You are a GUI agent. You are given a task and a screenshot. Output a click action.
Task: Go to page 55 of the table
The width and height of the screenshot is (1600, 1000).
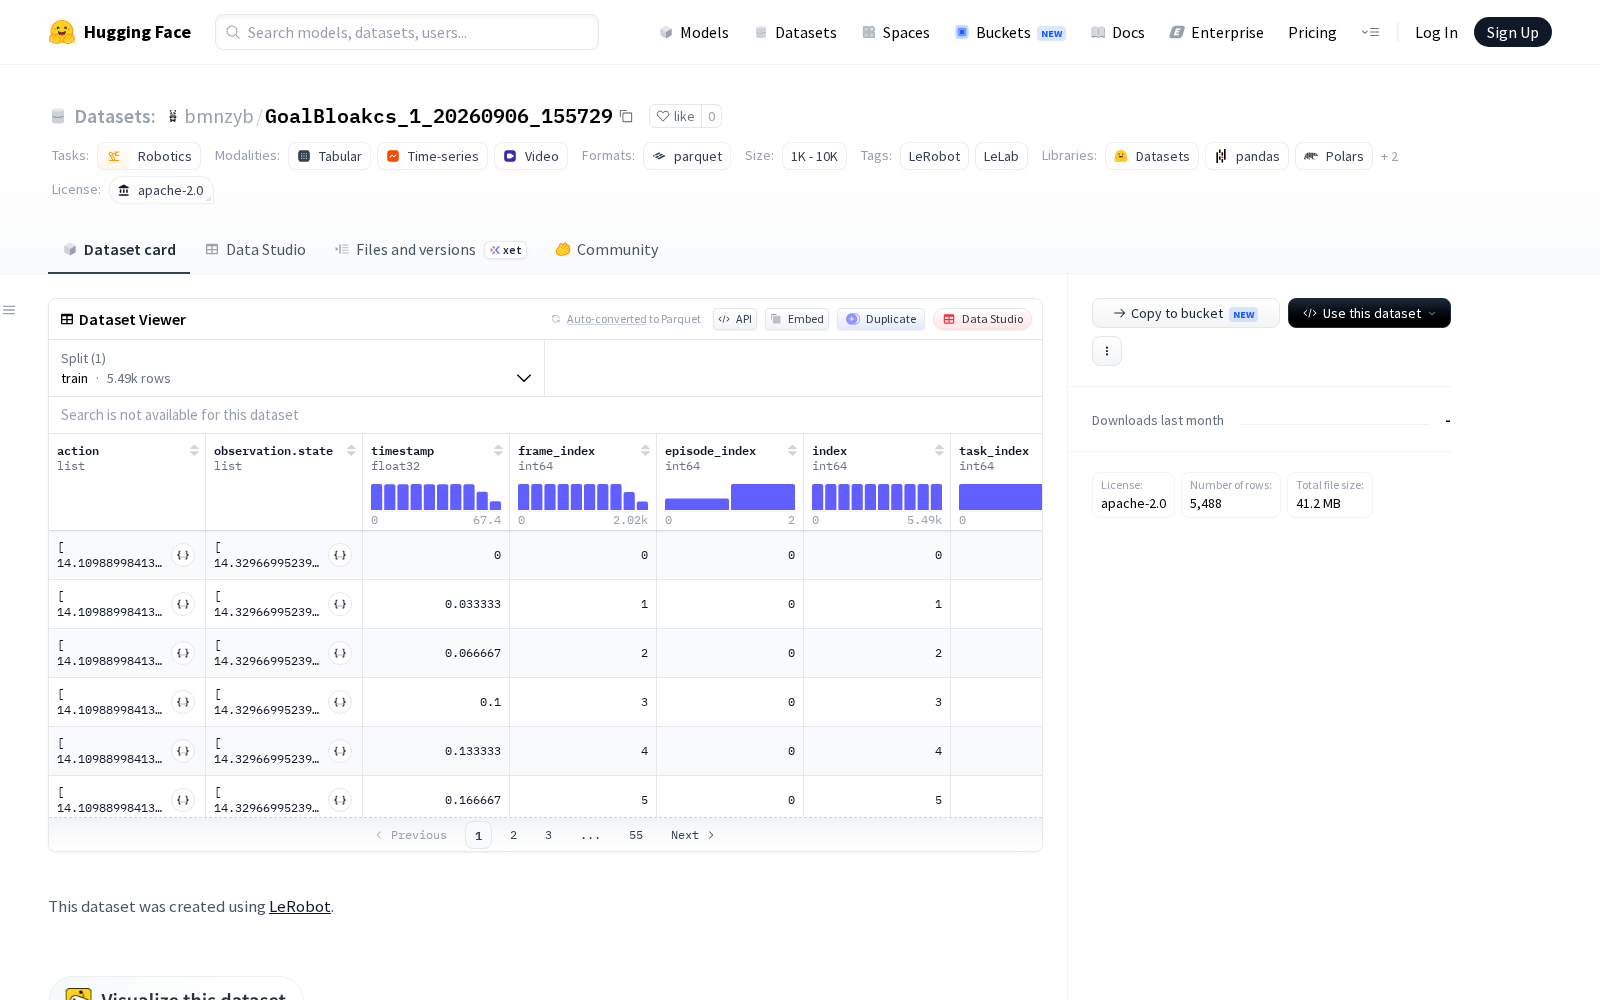click(636, 835)
